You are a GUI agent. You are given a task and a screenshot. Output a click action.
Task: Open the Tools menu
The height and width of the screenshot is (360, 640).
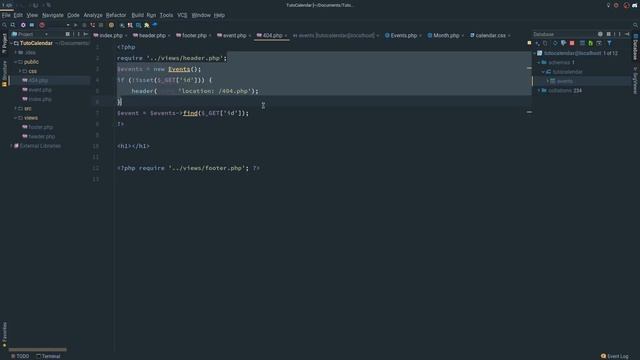coord(166,15)
